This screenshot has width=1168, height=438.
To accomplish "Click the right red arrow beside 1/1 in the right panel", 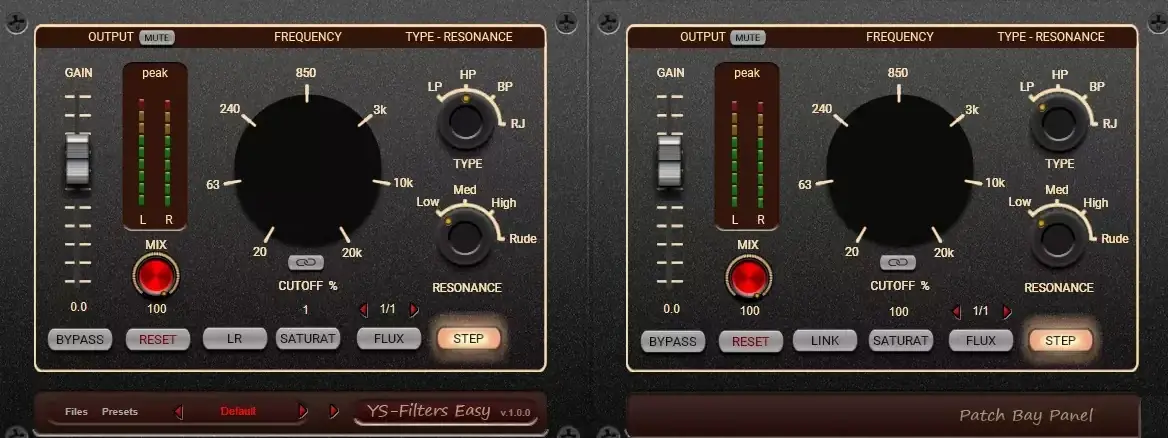I will click(x=1007, y=311).
